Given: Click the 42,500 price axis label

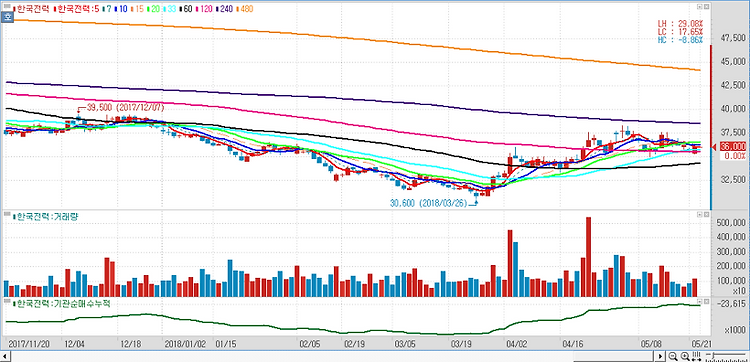Looking at the screenshot, I should [x=733, y=85].
